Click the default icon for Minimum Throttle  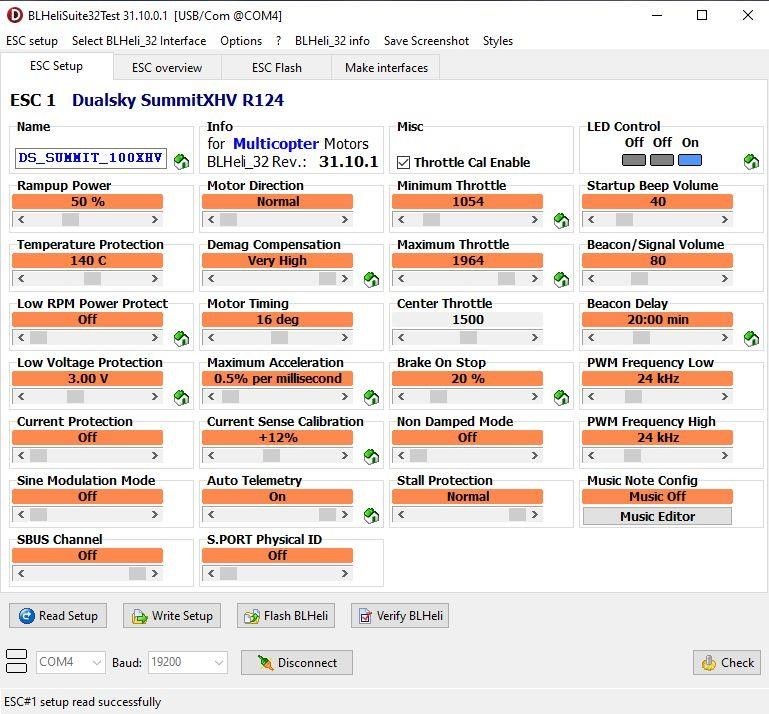pyautogui.click(x=561, y=220)
